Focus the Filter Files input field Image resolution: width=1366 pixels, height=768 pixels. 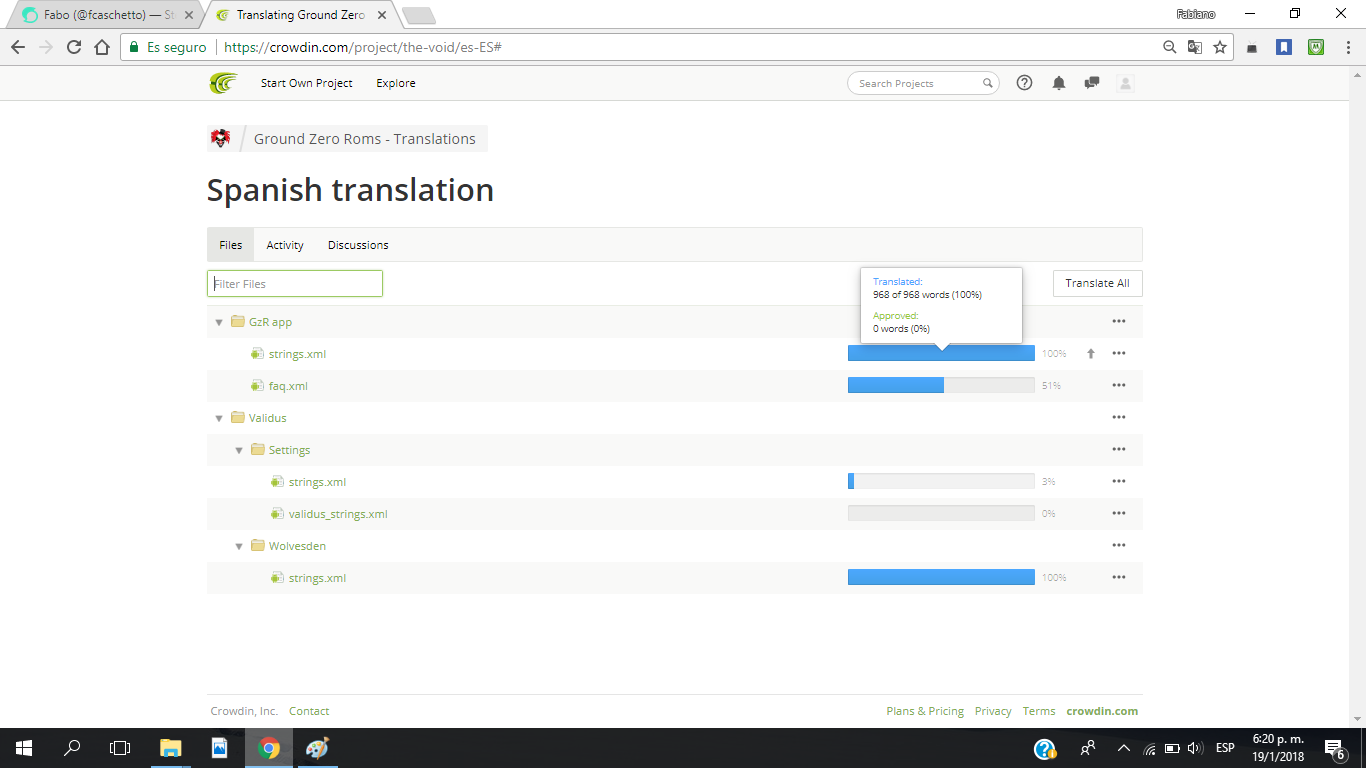(x=295, y=284)
